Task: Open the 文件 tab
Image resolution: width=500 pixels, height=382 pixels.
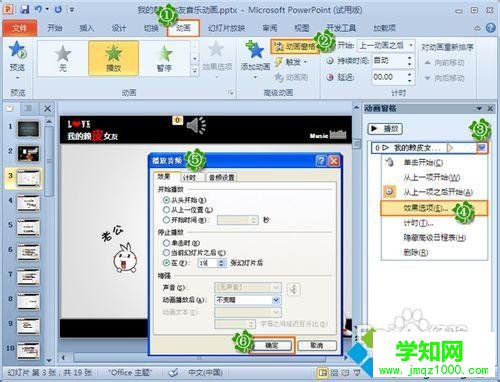Action: click(x=20, y=28)
